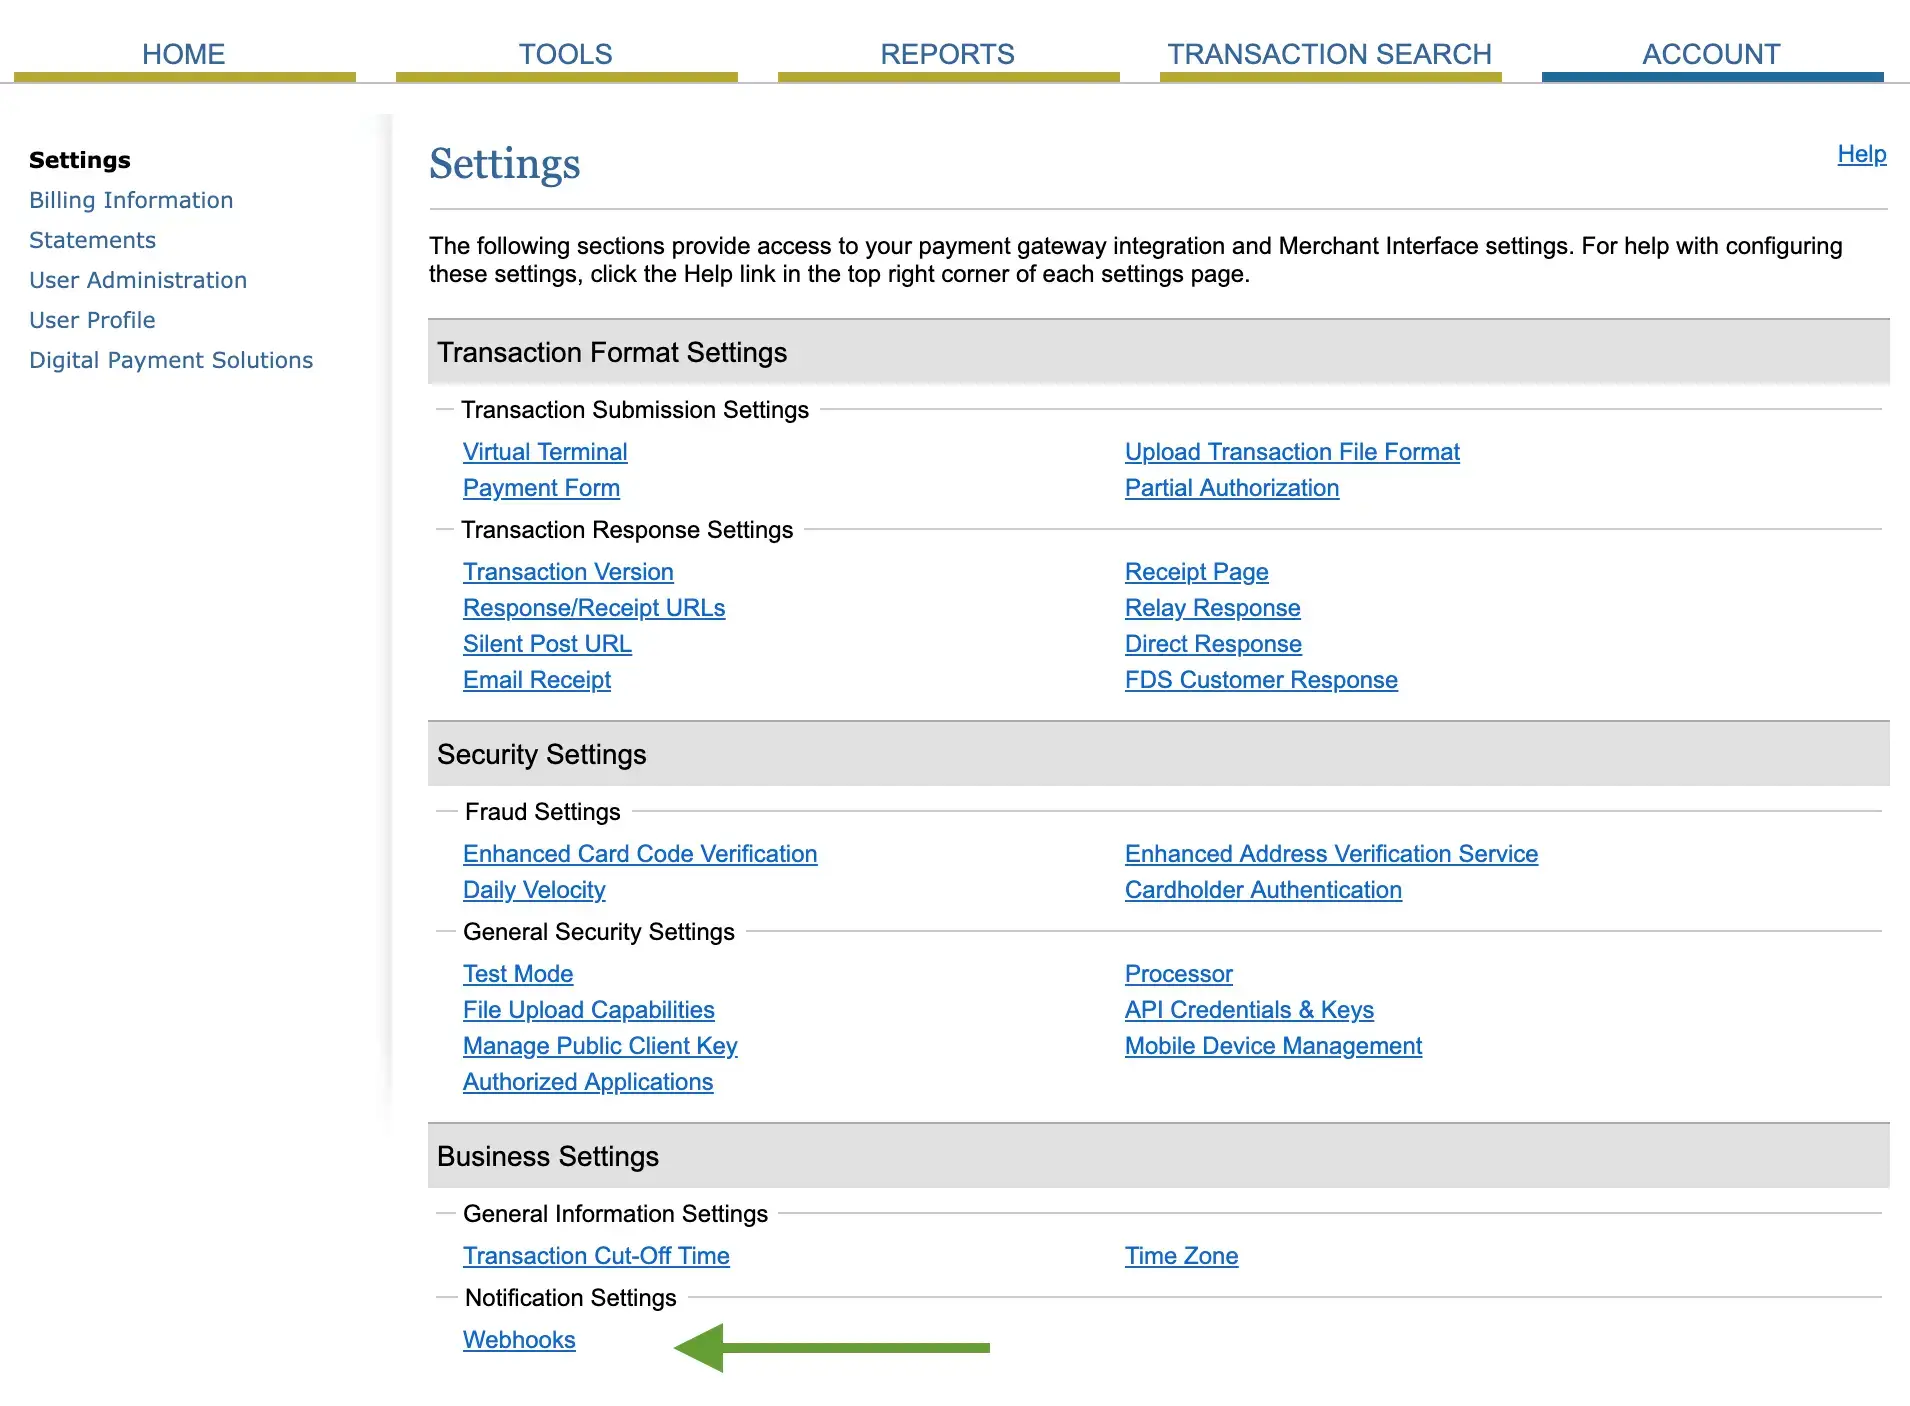
Task: Click the Help link at top right
Action: pos(1862,154)
